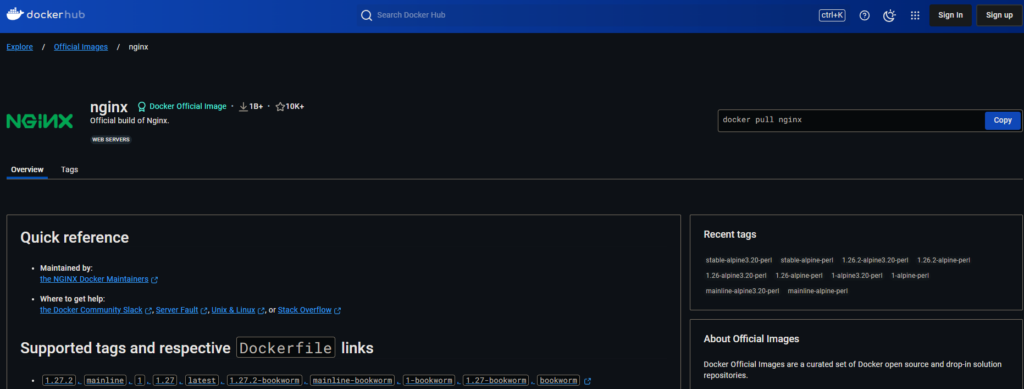This screenshot has width=1024, height=389.
Task: Select recent tag 1.26.2-alpine-perl
Action: (x=944, y=260)
